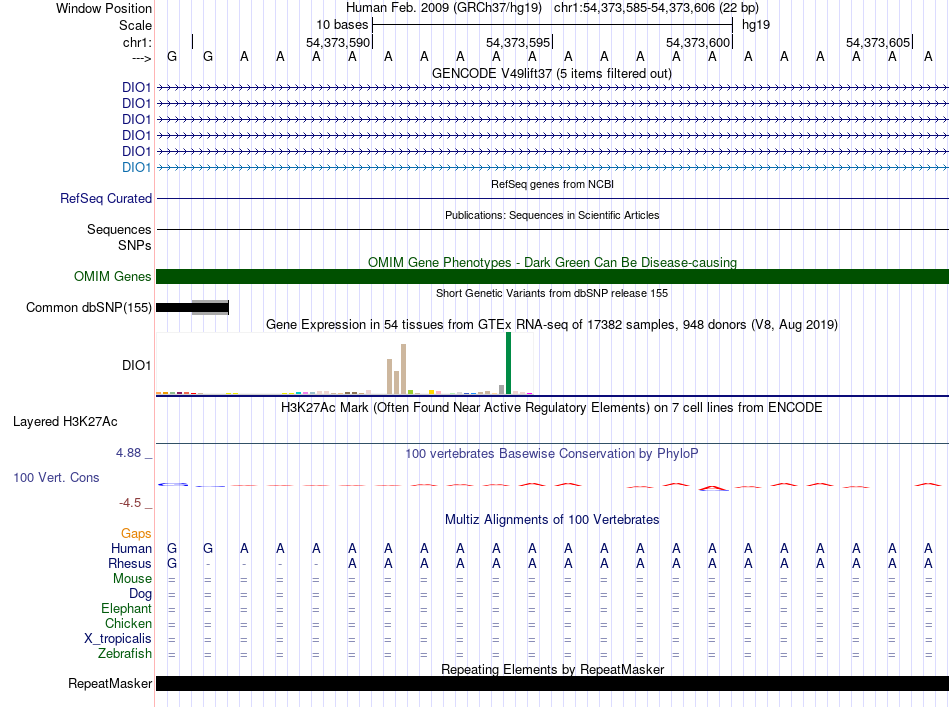Viewport: 950px width, 707px height.
Task: Click the tall green GTEx expression bar
Action: (508, 363)
